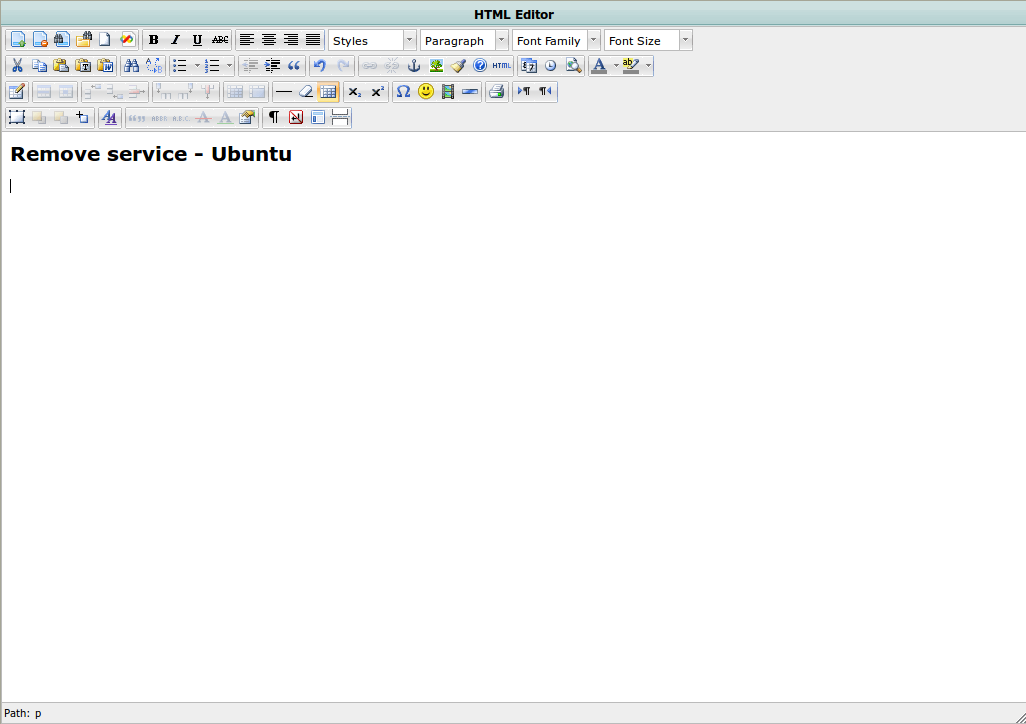Viewport: 1026px width, 724px height.
Task: Expand the highlight color picker arrow
Action: coord(648,65)
